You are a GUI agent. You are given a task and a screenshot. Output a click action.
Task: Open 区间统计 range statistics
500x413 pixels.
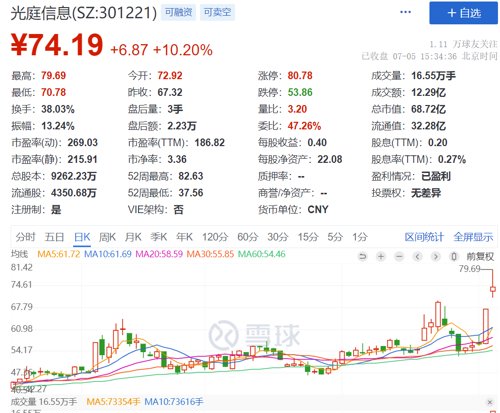click(x=424, y=237)
